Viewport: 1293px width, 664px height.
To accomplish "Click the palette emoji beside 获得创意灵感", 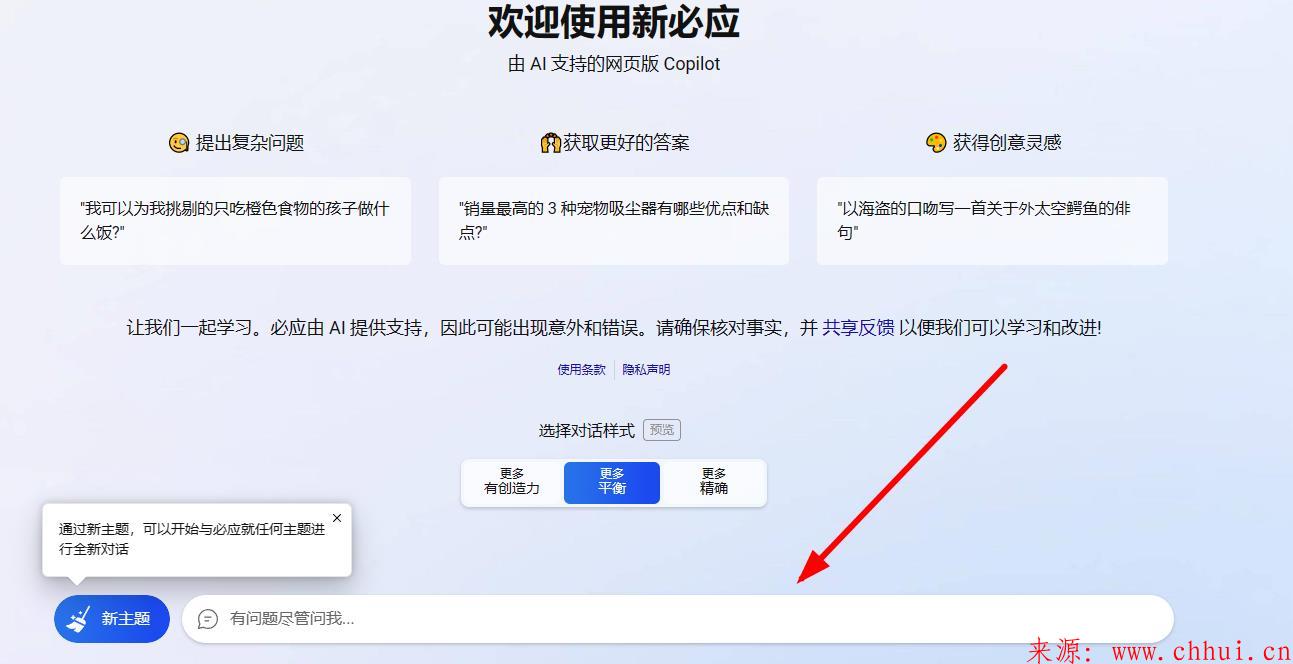I will tap(936, 143).
